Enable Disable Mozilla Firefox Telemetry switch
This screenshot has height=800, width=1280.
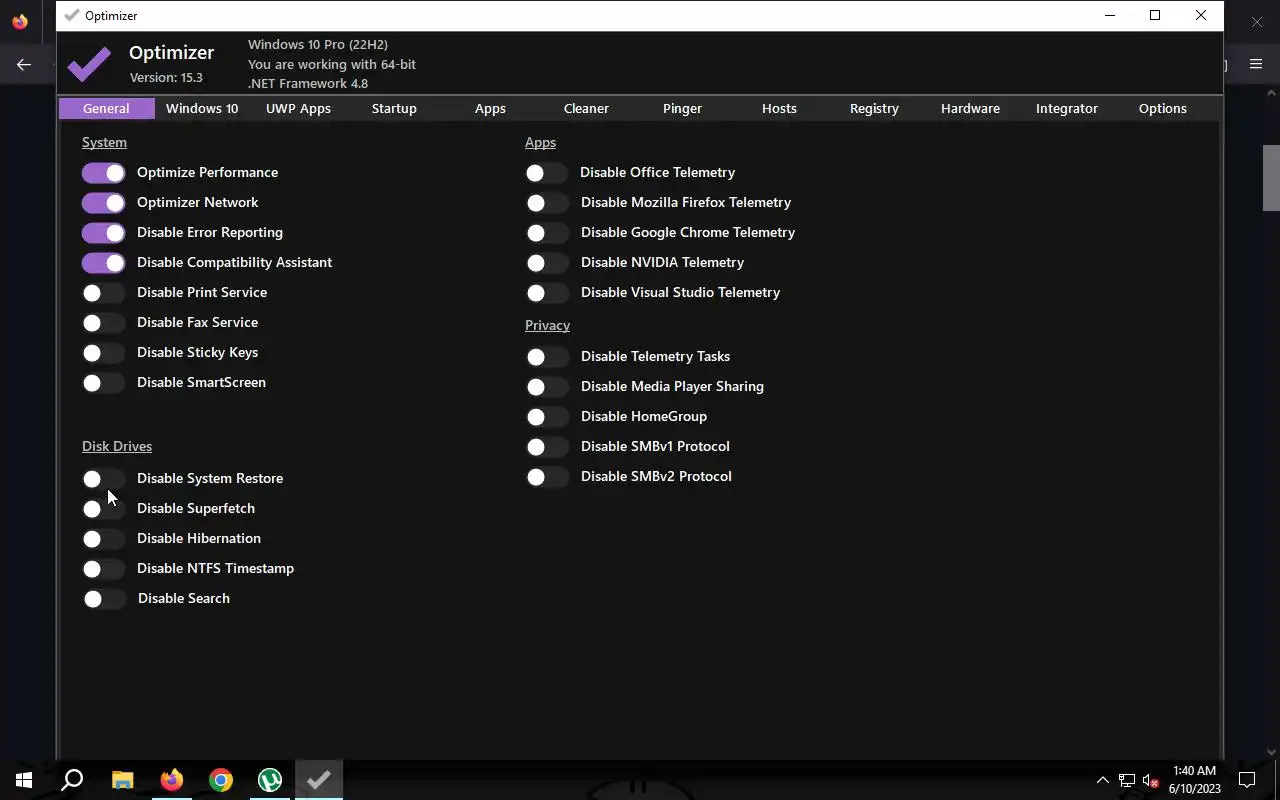pyautogui.click(x=547, y=203)
